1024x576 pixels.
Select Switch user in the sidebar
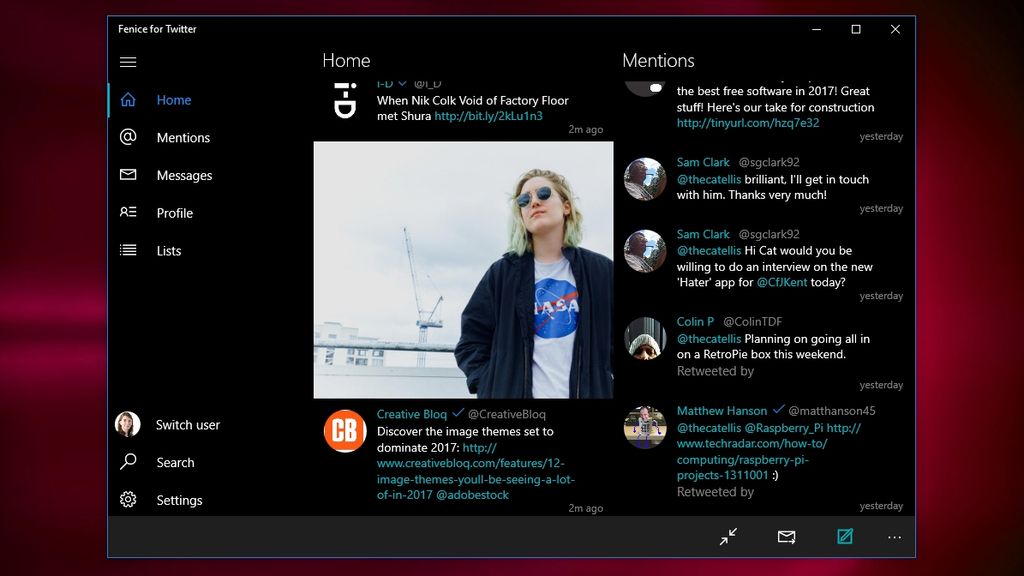click(x=186, y=424)
